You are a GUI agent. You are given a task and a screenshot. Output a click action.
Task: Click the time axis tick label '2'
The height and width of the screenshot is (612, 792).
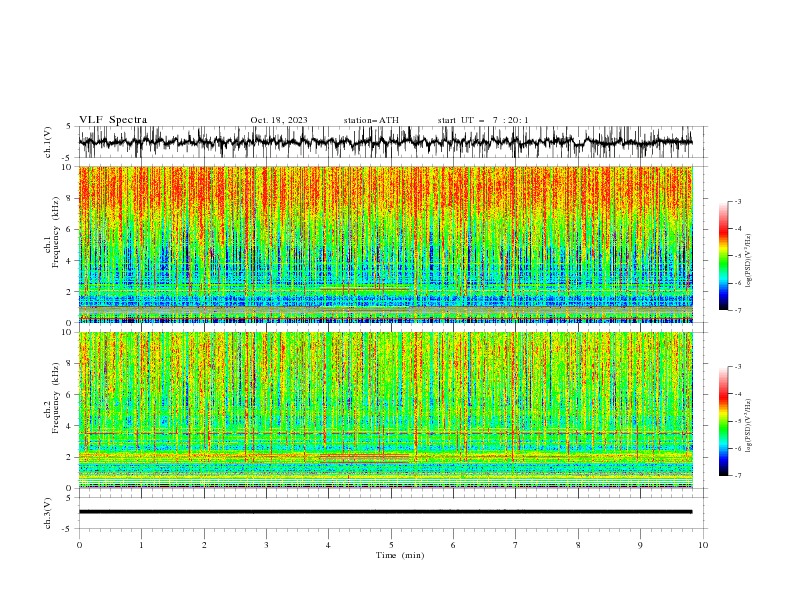[x=204, y=545]
